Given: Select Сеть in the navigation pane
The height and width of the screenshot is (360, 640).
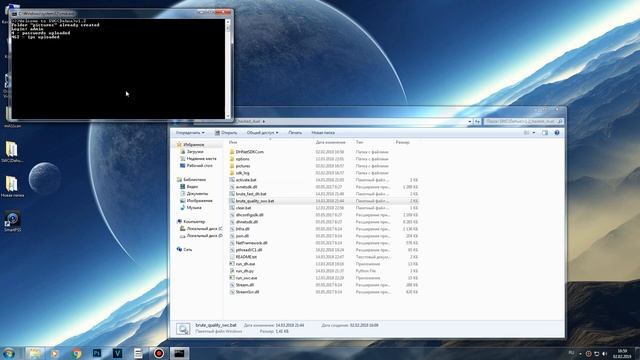Looking at the screenshot, I should (x=187, y=249).
